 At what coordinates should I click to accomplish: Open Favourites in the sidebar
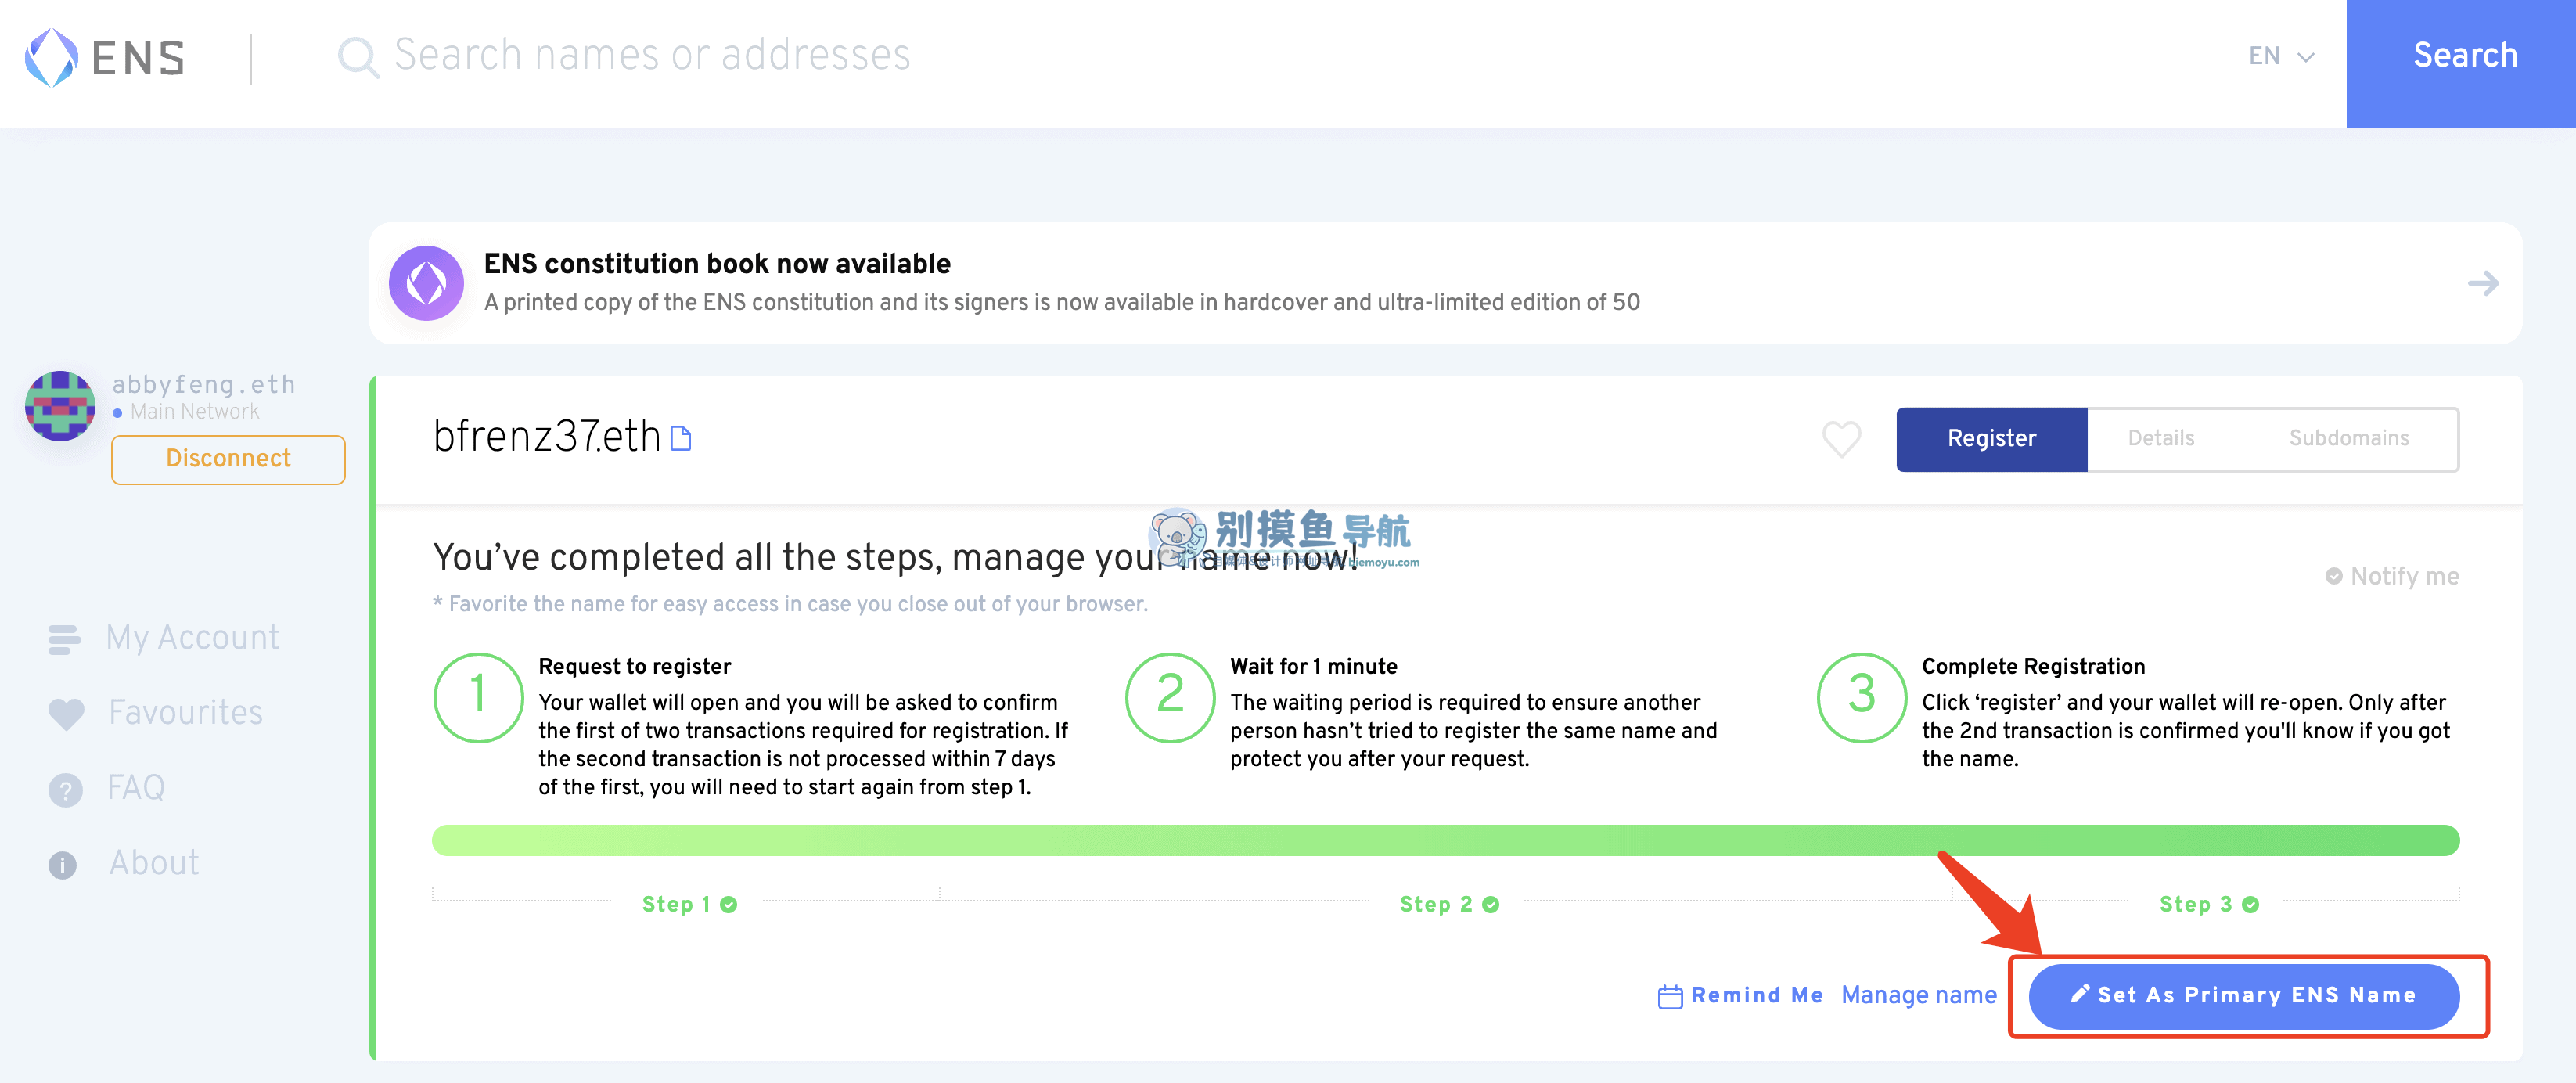[x=186, y=713]
